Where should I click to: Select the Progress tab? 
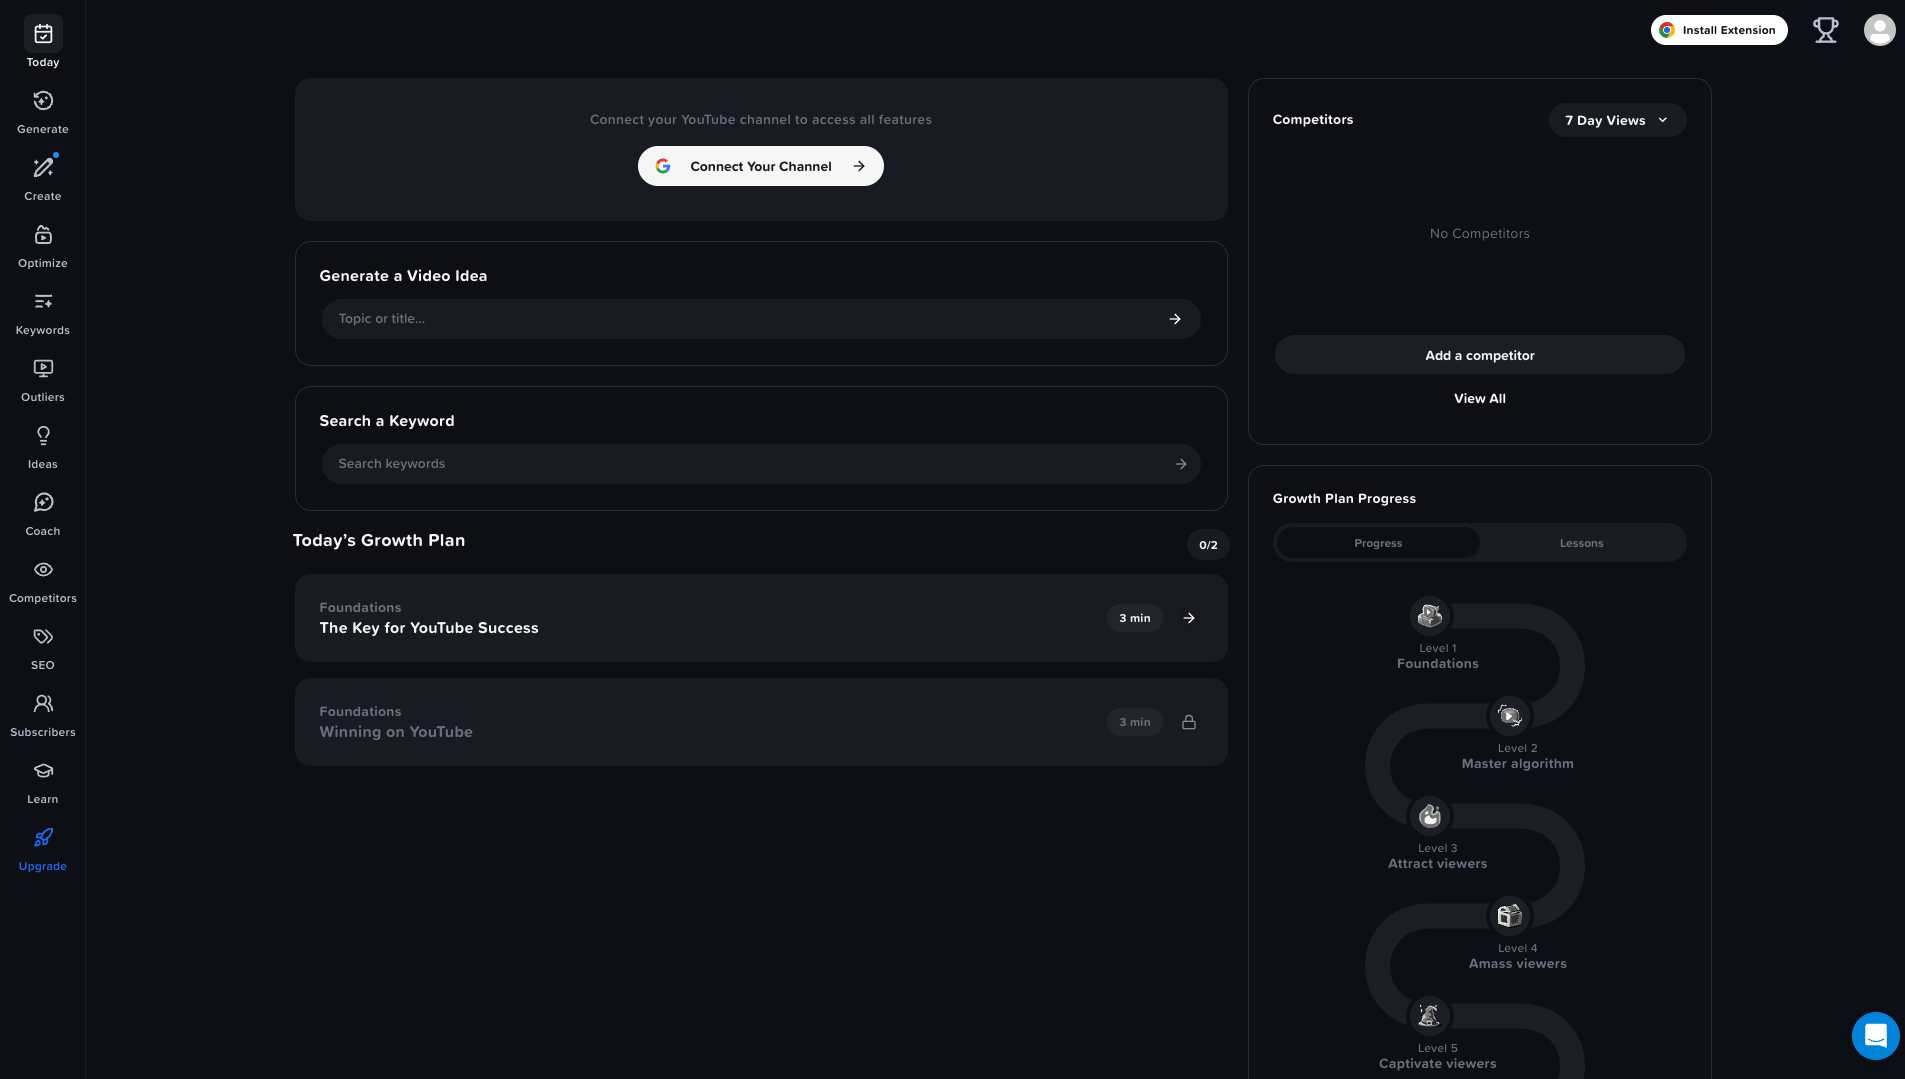(x=1377, y=542)
